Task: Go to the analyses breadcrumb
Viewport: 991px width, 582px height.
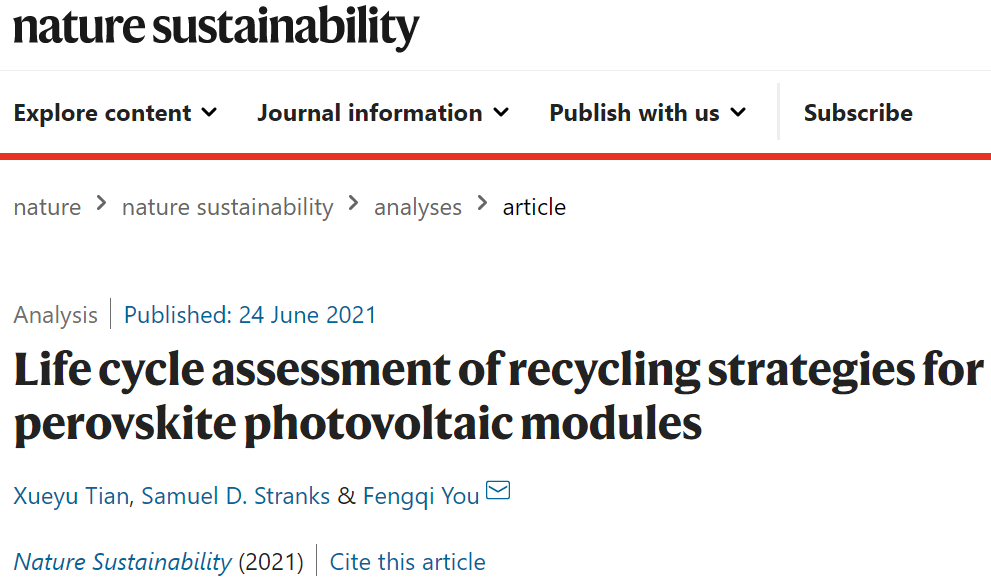Action: tap(418, 207)
